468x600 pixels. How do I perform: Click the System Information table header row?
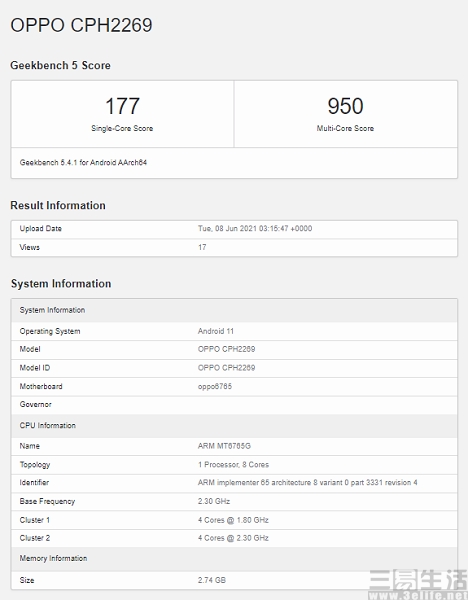234,310
